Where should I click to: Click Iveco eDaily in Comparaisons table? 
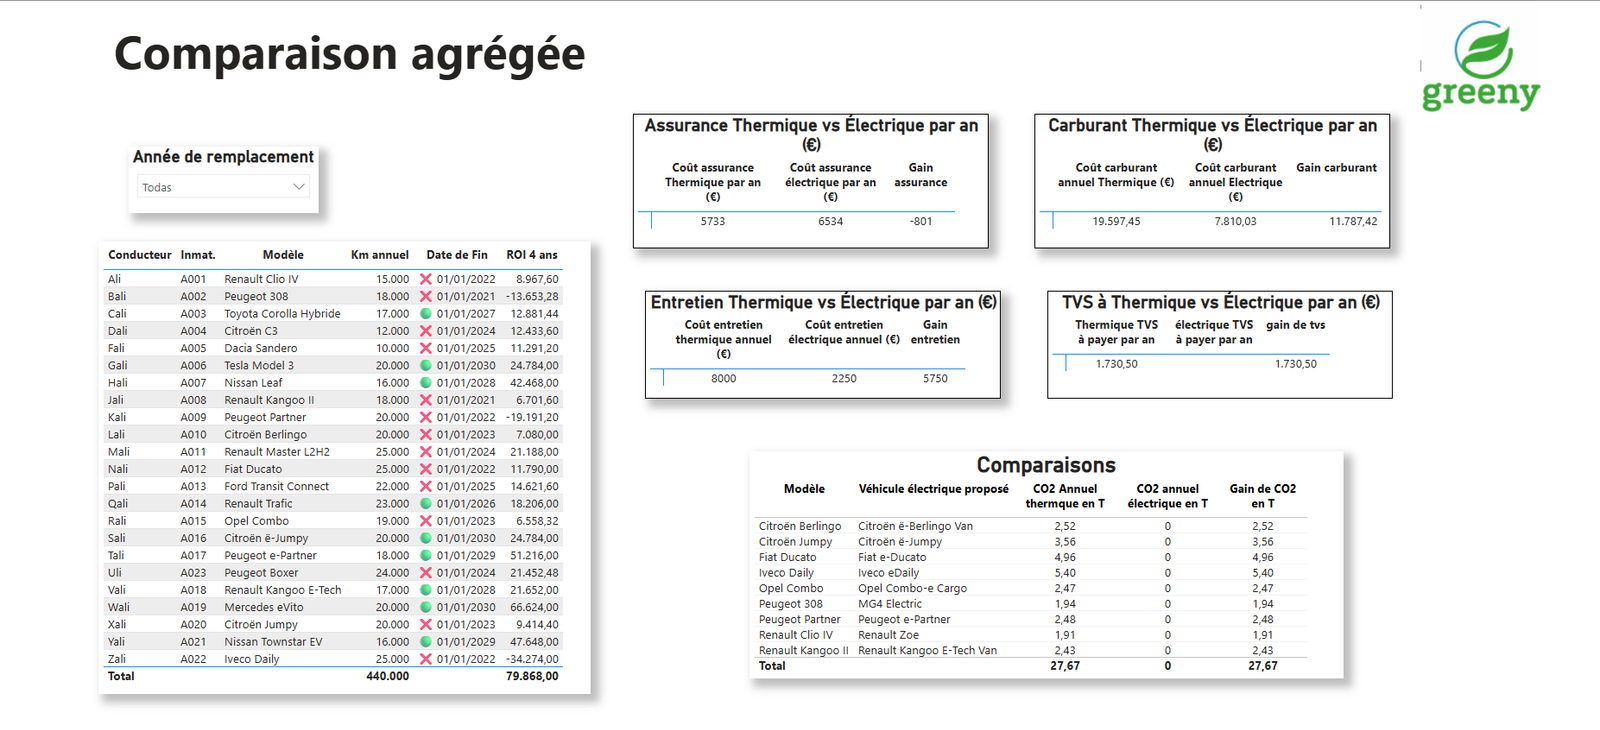(x=888, y=573)
